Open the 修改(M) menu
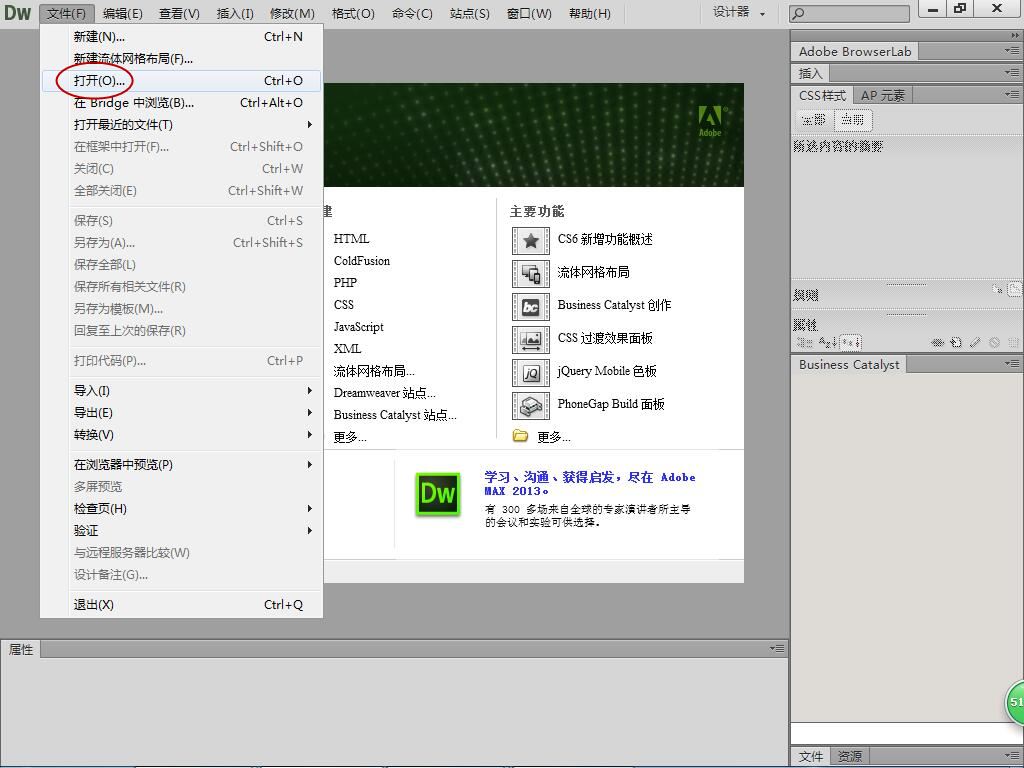This screenshot has width=1024, height=768. tap(292, 13)
